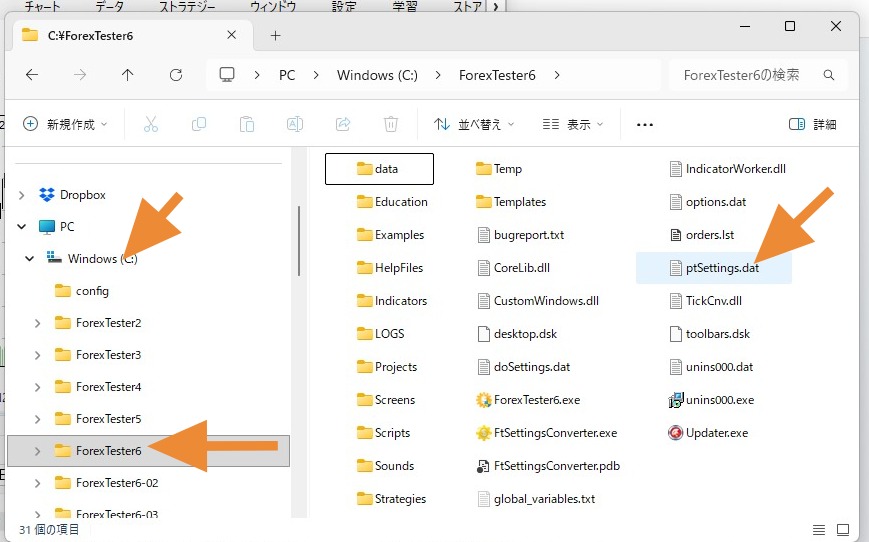This screenshot has height=542, width=869.
Task: Click the navigation pane vertical scrollbar
Action: coord(299,241)
